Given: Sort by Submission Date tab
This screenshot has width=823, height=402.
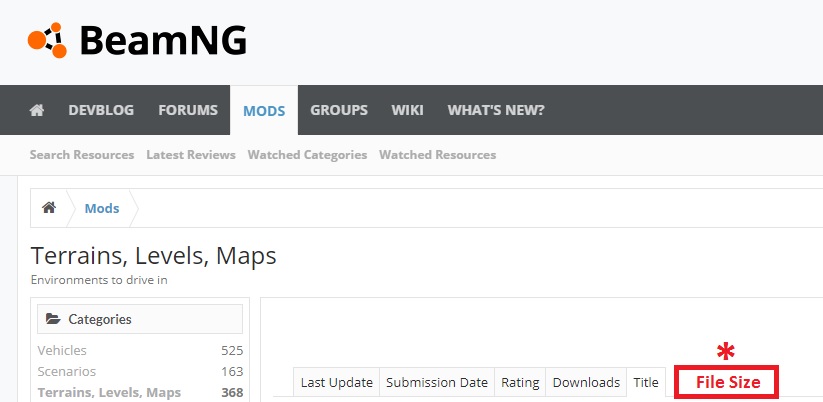Looking at the screenshot, I should pyautogui.click(x=437, y=382).
